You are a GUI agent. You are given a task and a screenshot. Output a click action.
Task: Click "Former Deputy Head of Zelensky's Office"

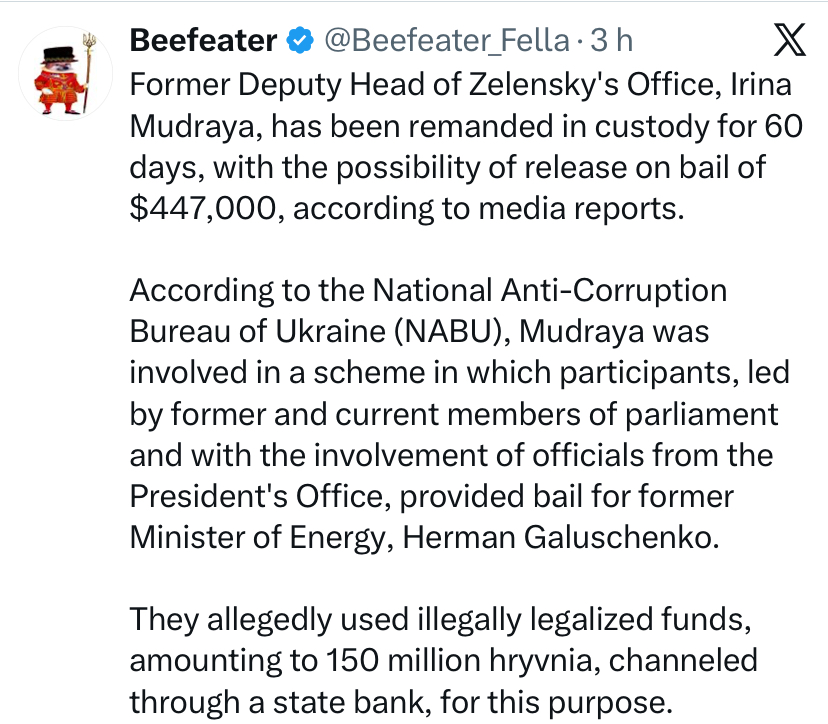[426, 85]
